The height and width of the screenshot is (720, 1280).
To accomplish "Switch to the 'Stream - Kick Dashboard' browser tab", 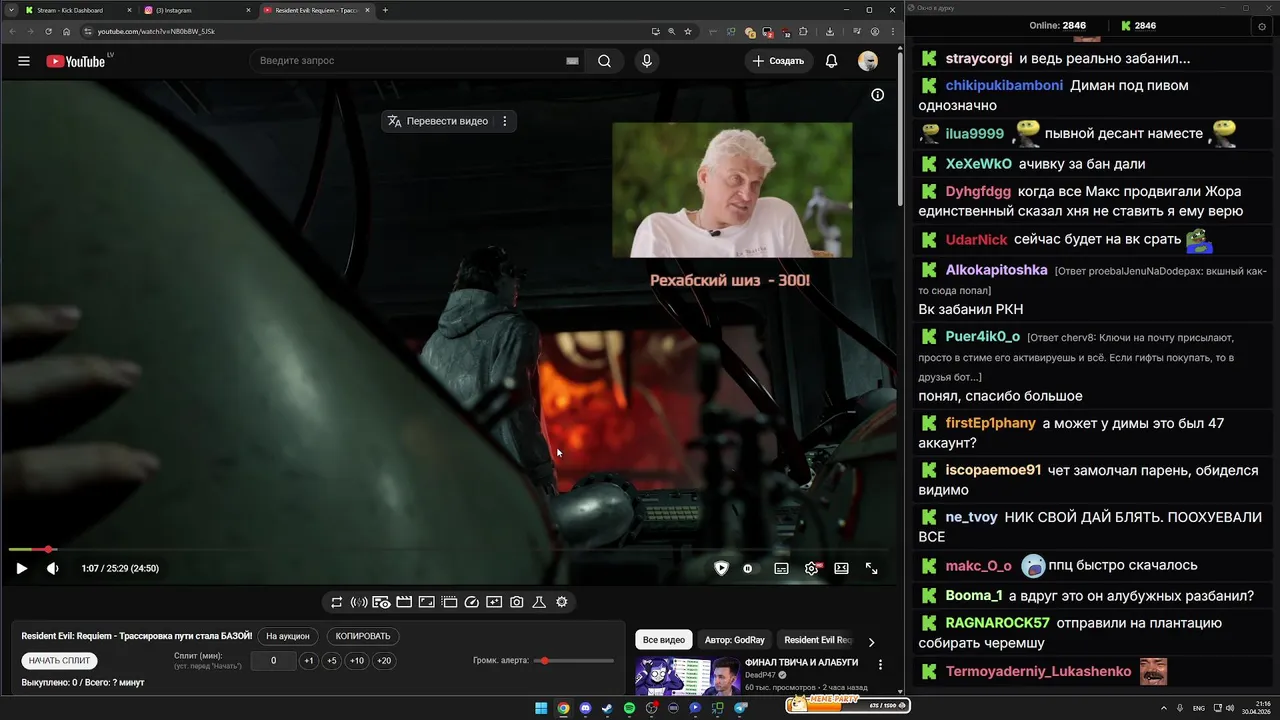I will [x=76, y=10].
